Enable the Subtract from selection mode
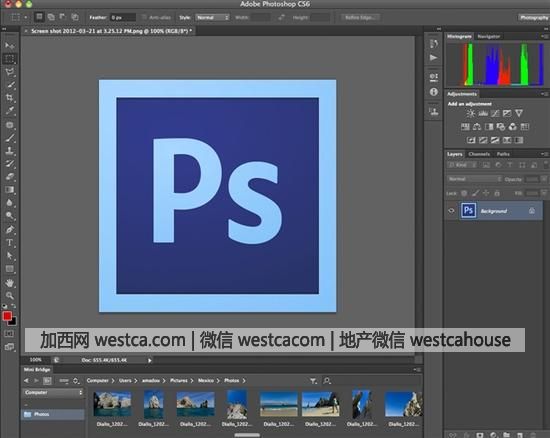 click(63, 17)
